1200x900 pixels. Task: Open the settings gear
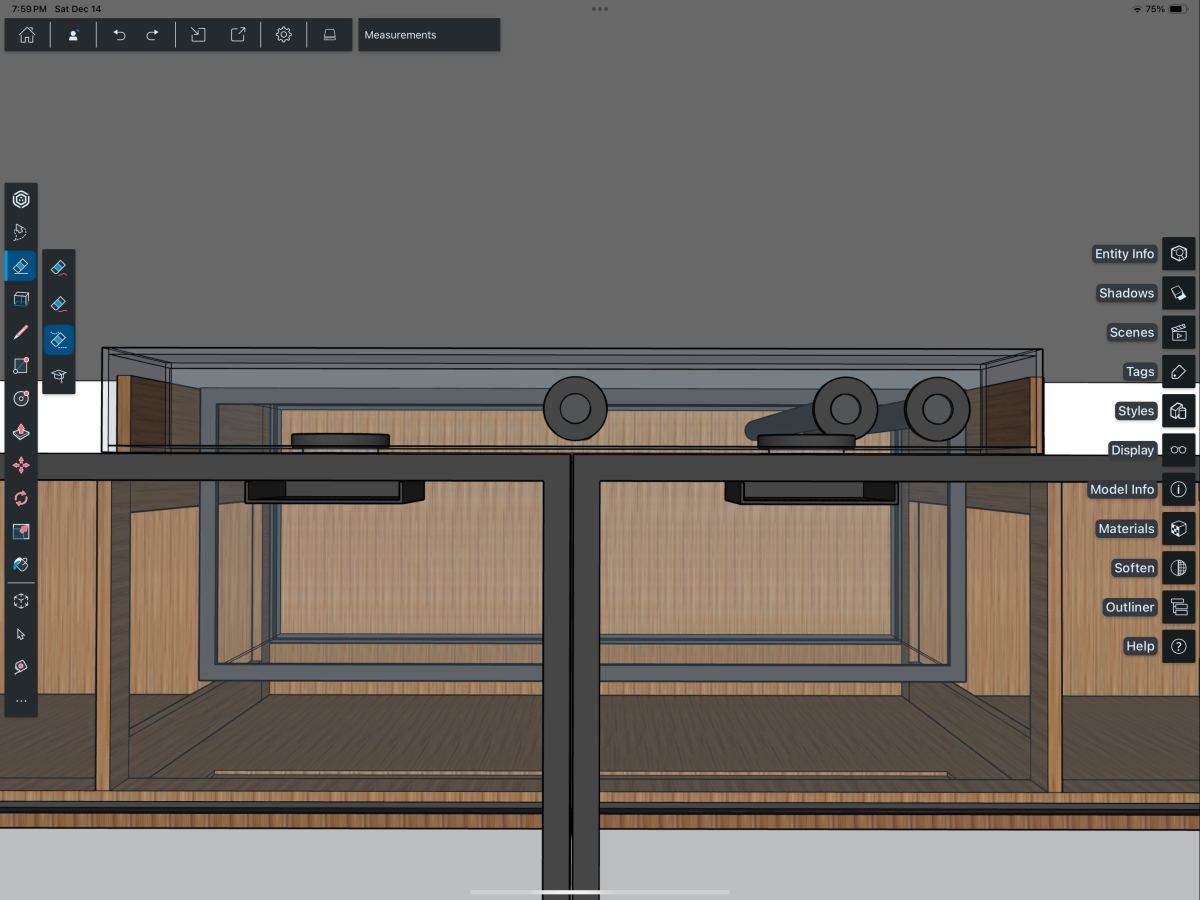(x=284, y=35)
